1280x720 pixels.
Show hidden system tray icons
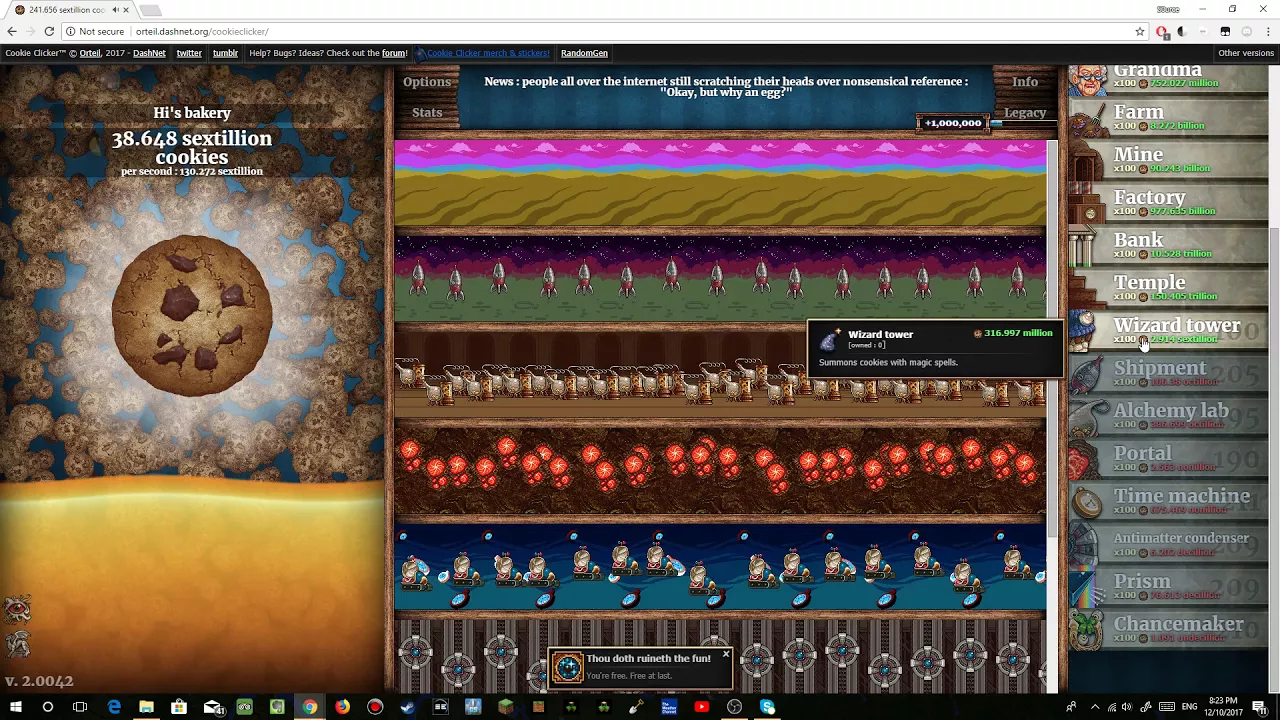click(x=1095, y=707)
